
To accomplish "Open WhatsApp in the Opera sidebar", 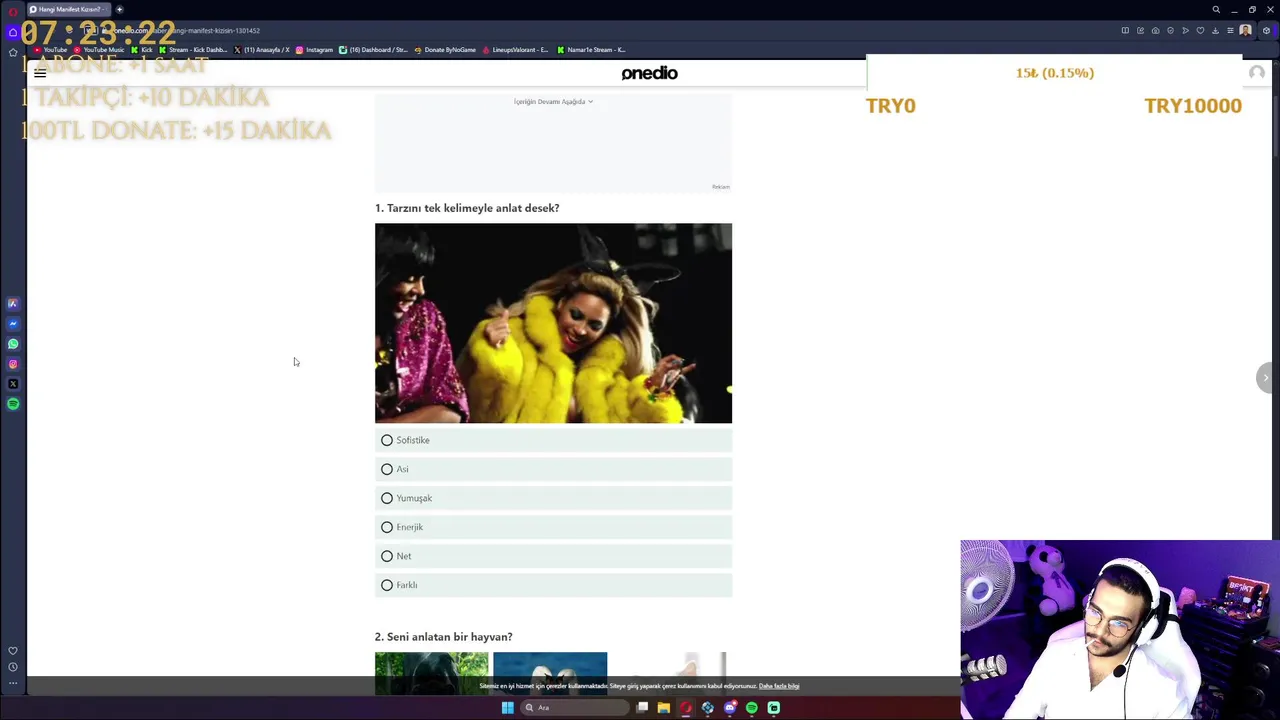I will 13,344.
